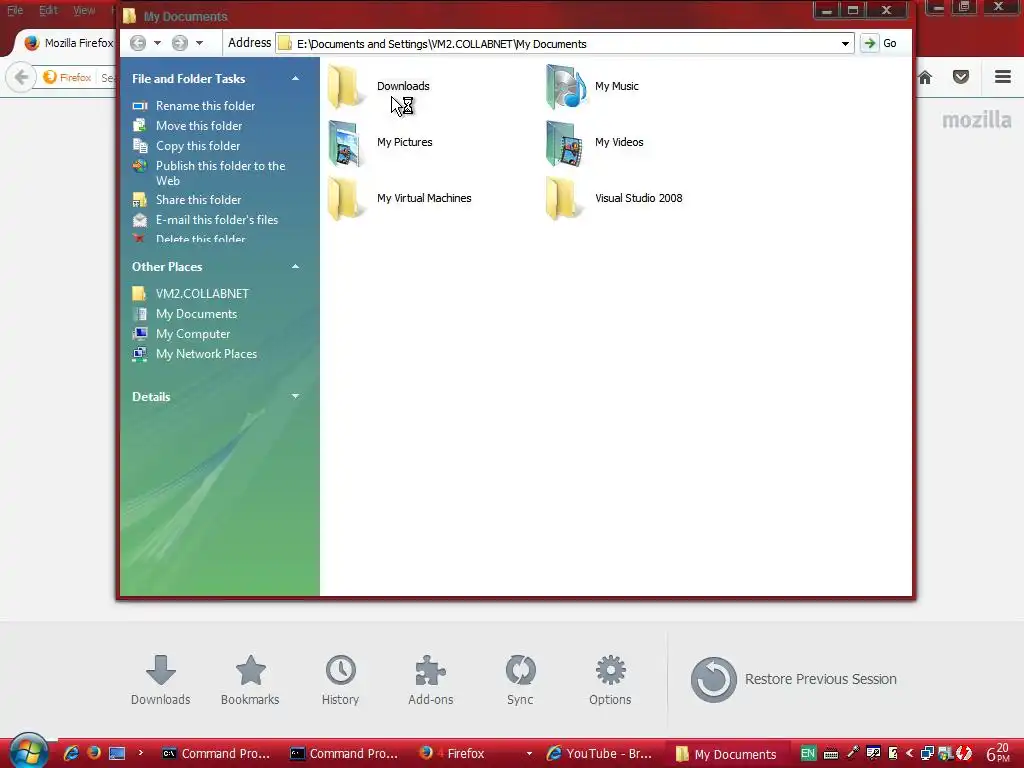The image size is (1024, 768).
Task: Open Firefox taskbar group dropdown arrow
Action: [529, 754]
